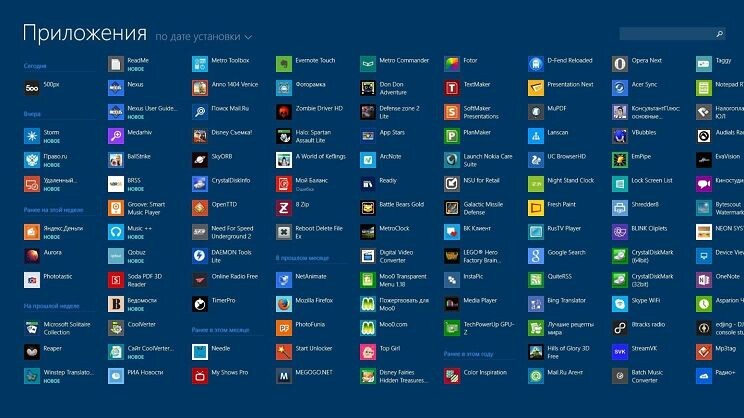Open the Nexus app icon

(116, 88)
